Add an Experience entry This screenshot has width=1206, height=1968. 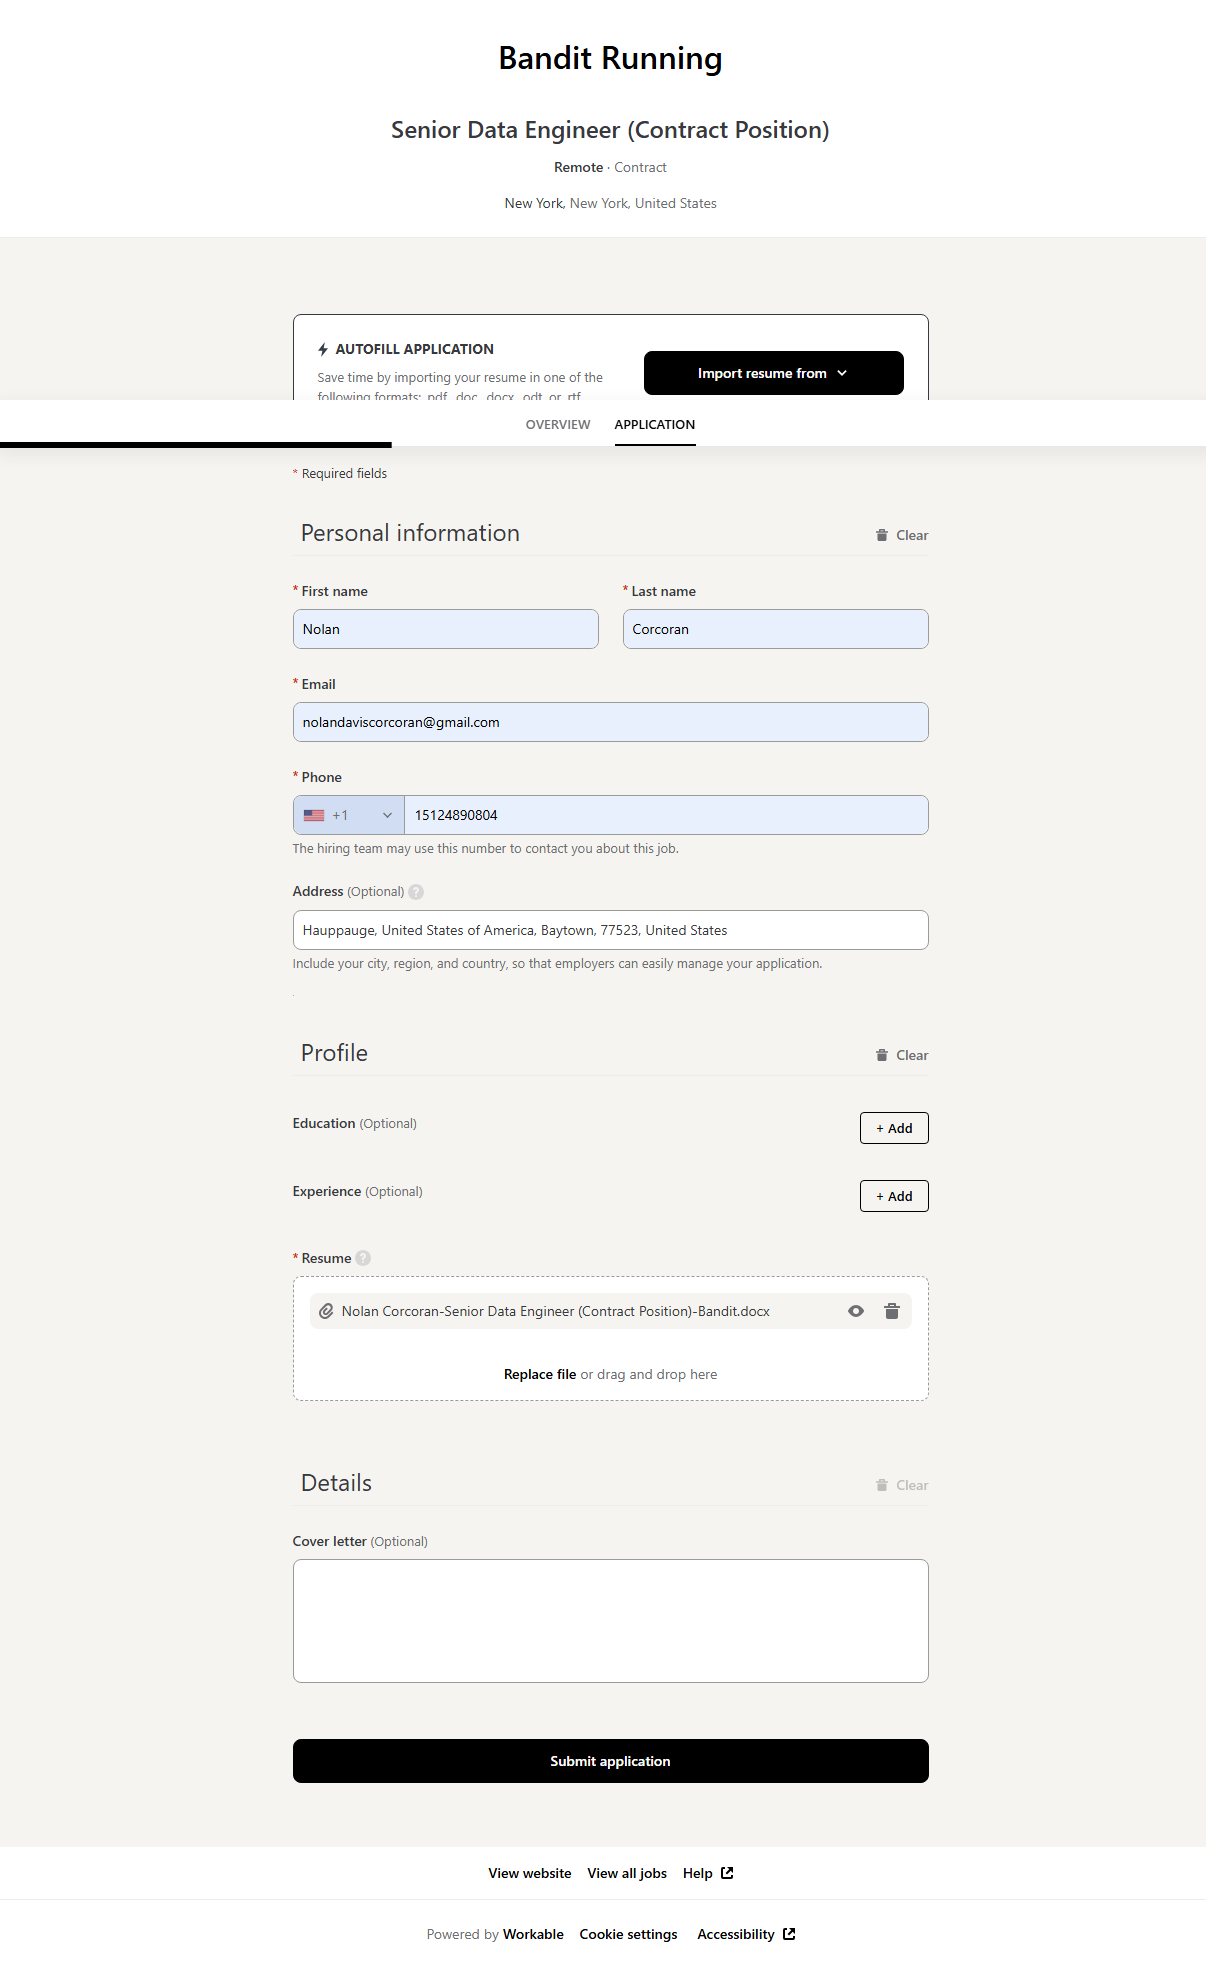pyautogui.click(x=894, y=1196)
